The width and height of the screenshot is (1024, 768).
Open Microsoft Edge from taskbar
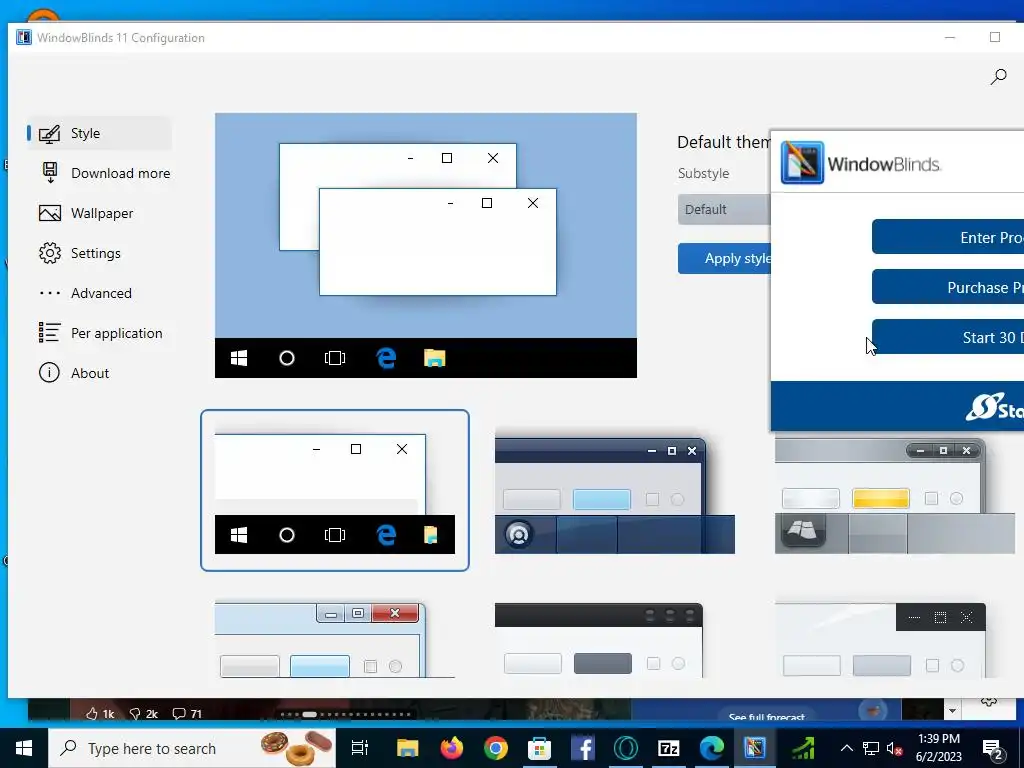click(x=712, y=748)
